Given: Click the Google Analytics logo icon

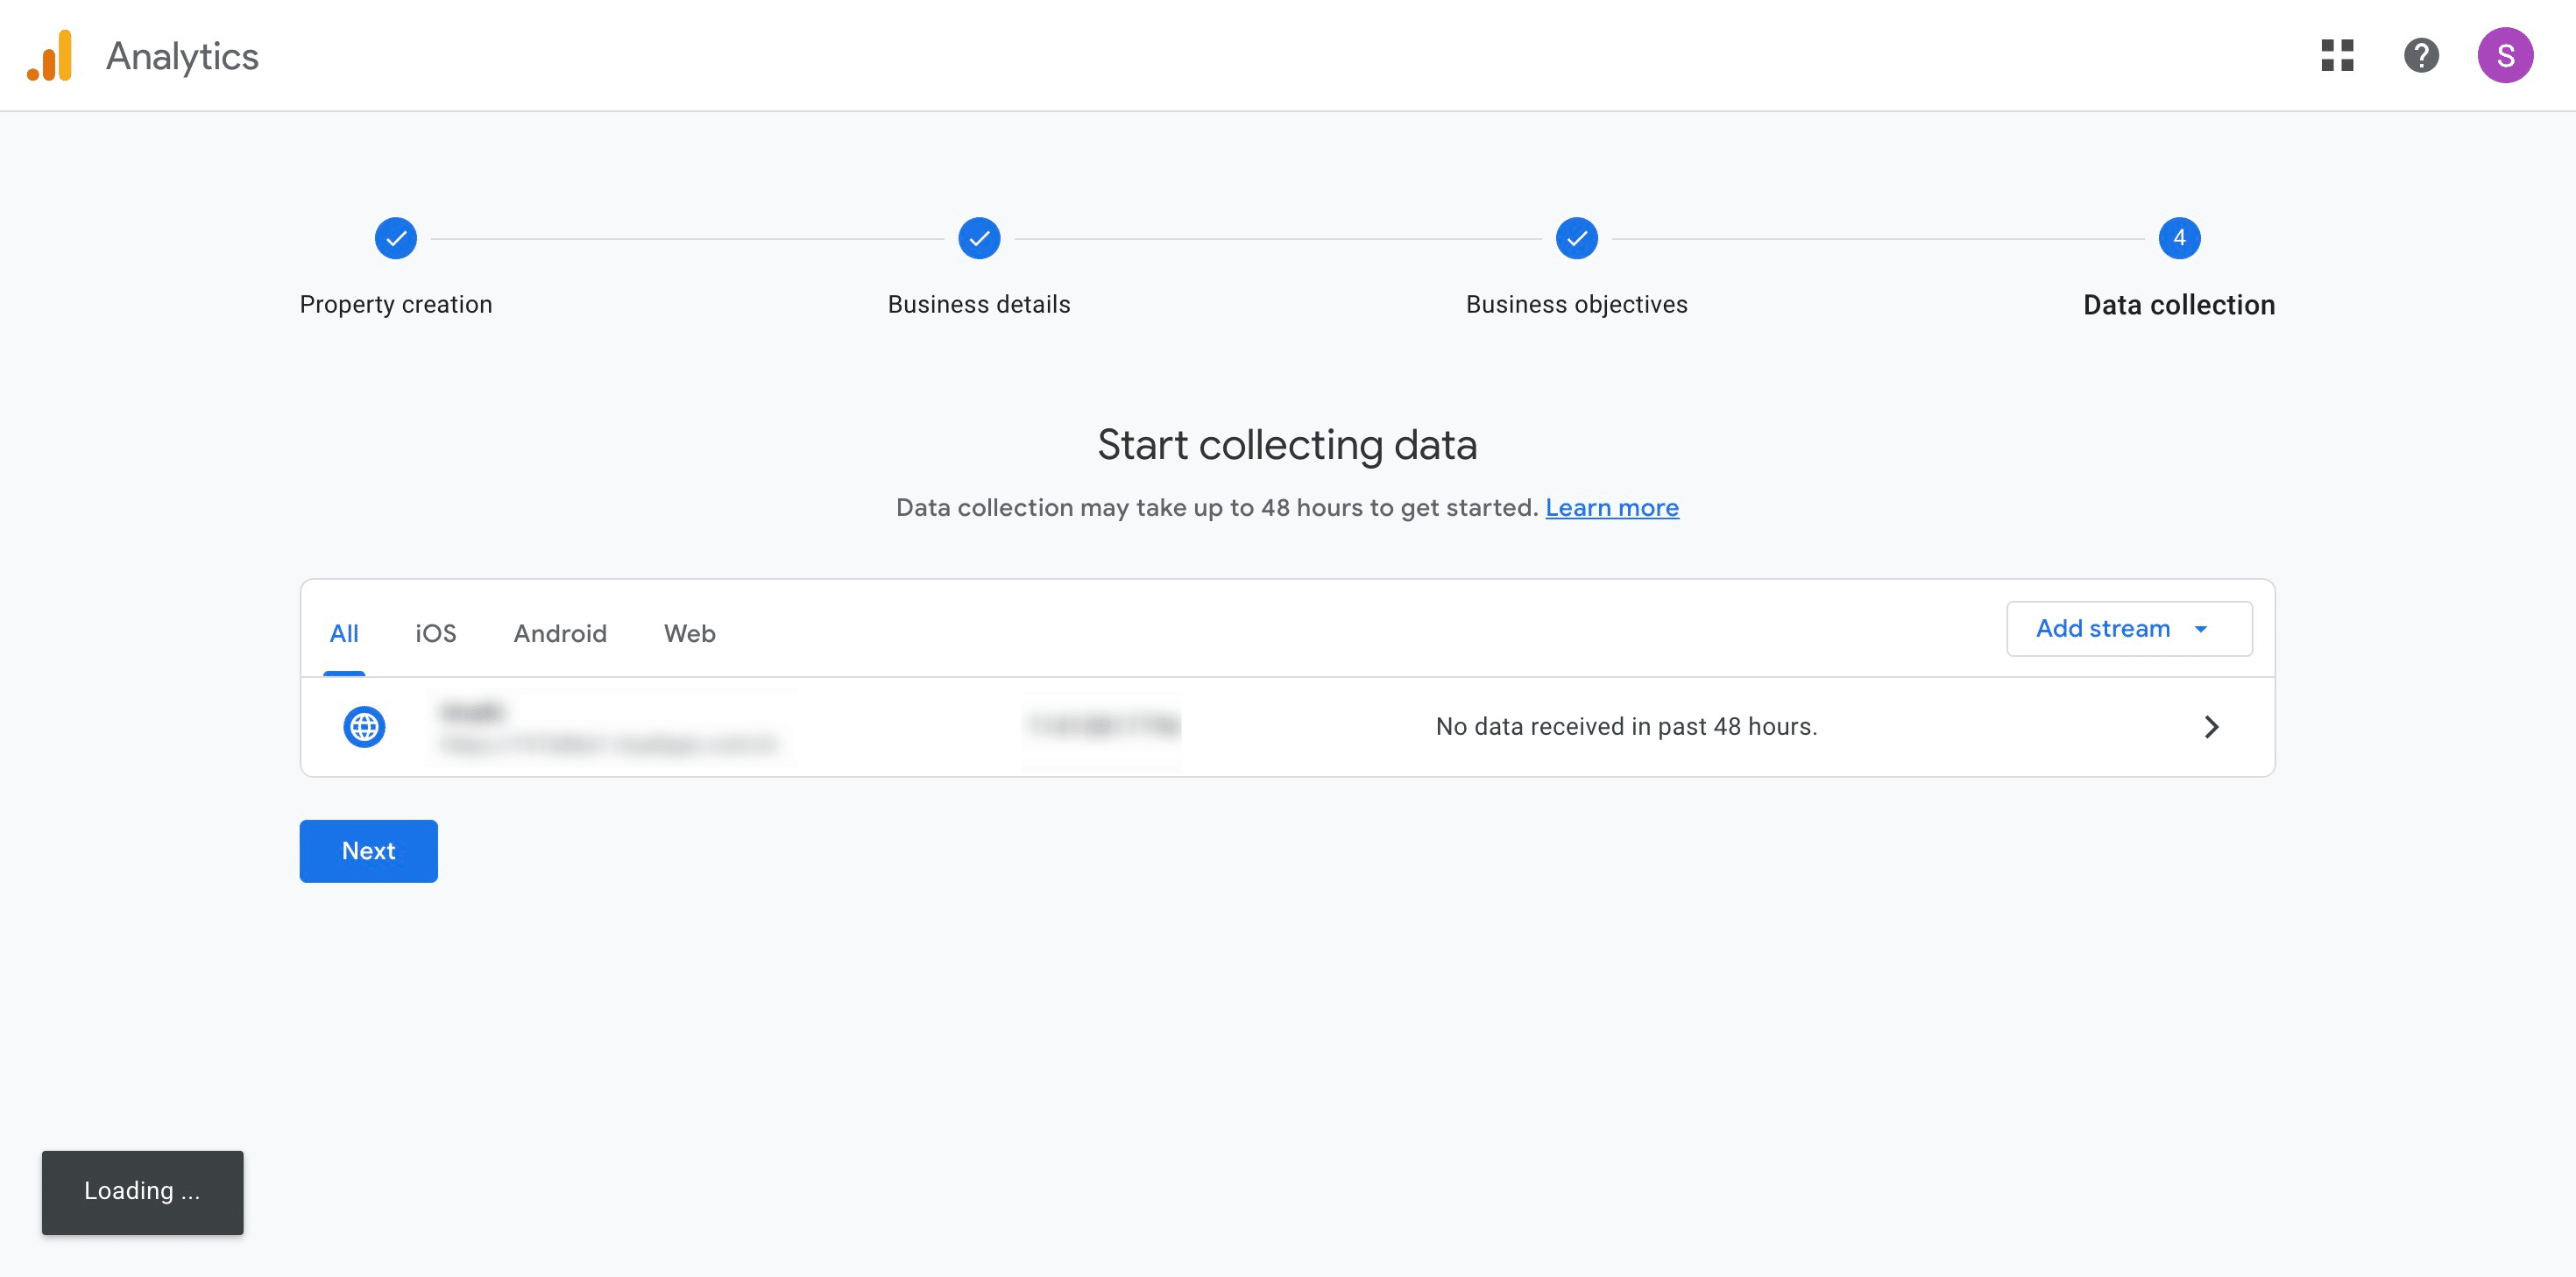Looking at the screenshot, I should pyautogui.click(x=50, y=56).
